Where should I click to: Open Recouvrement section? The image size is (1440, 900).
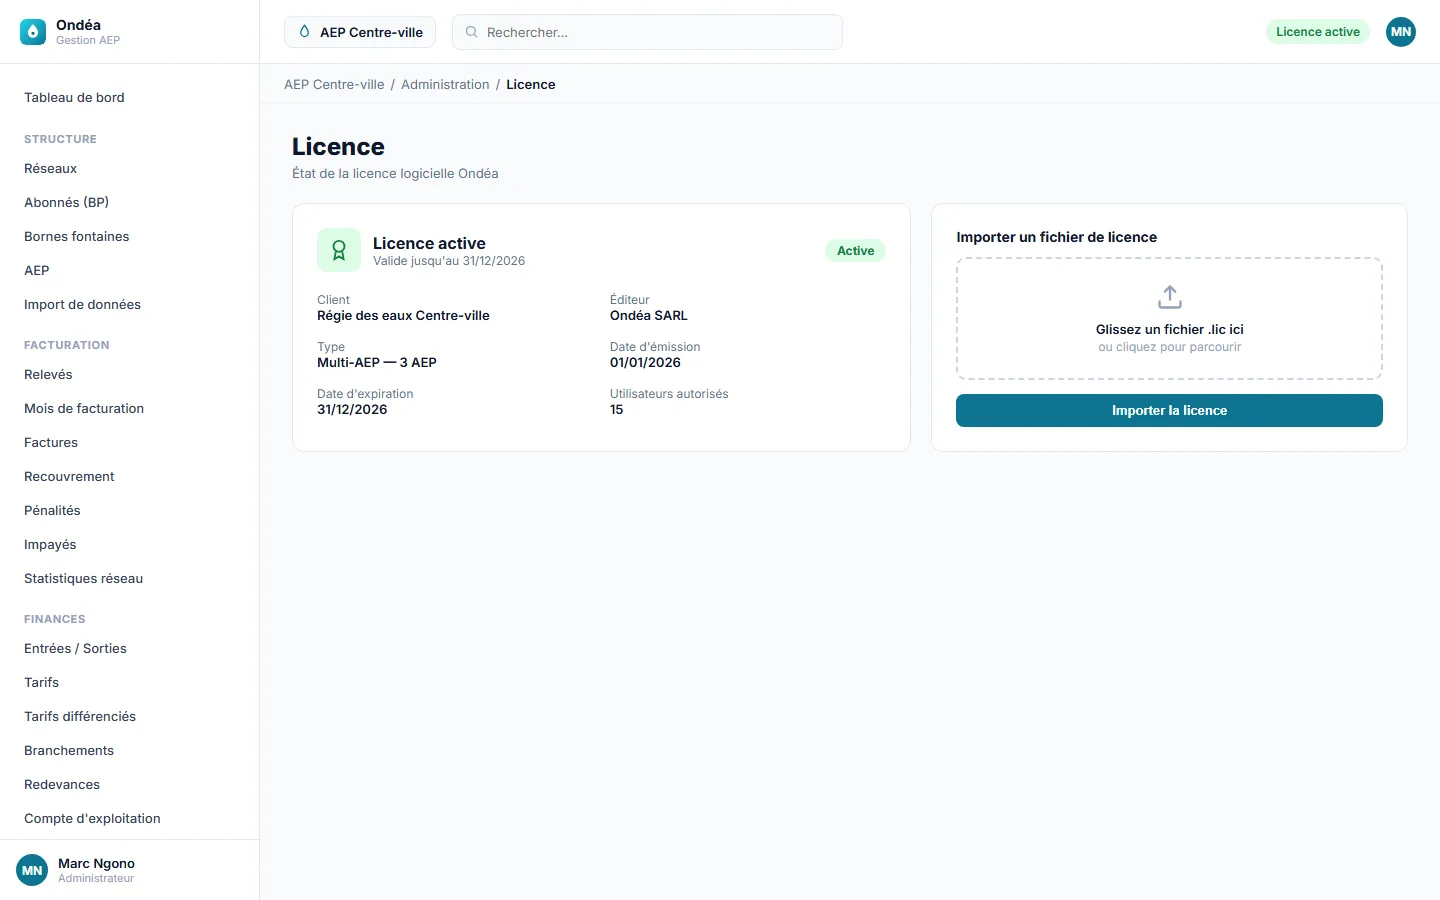pos(129,476)
